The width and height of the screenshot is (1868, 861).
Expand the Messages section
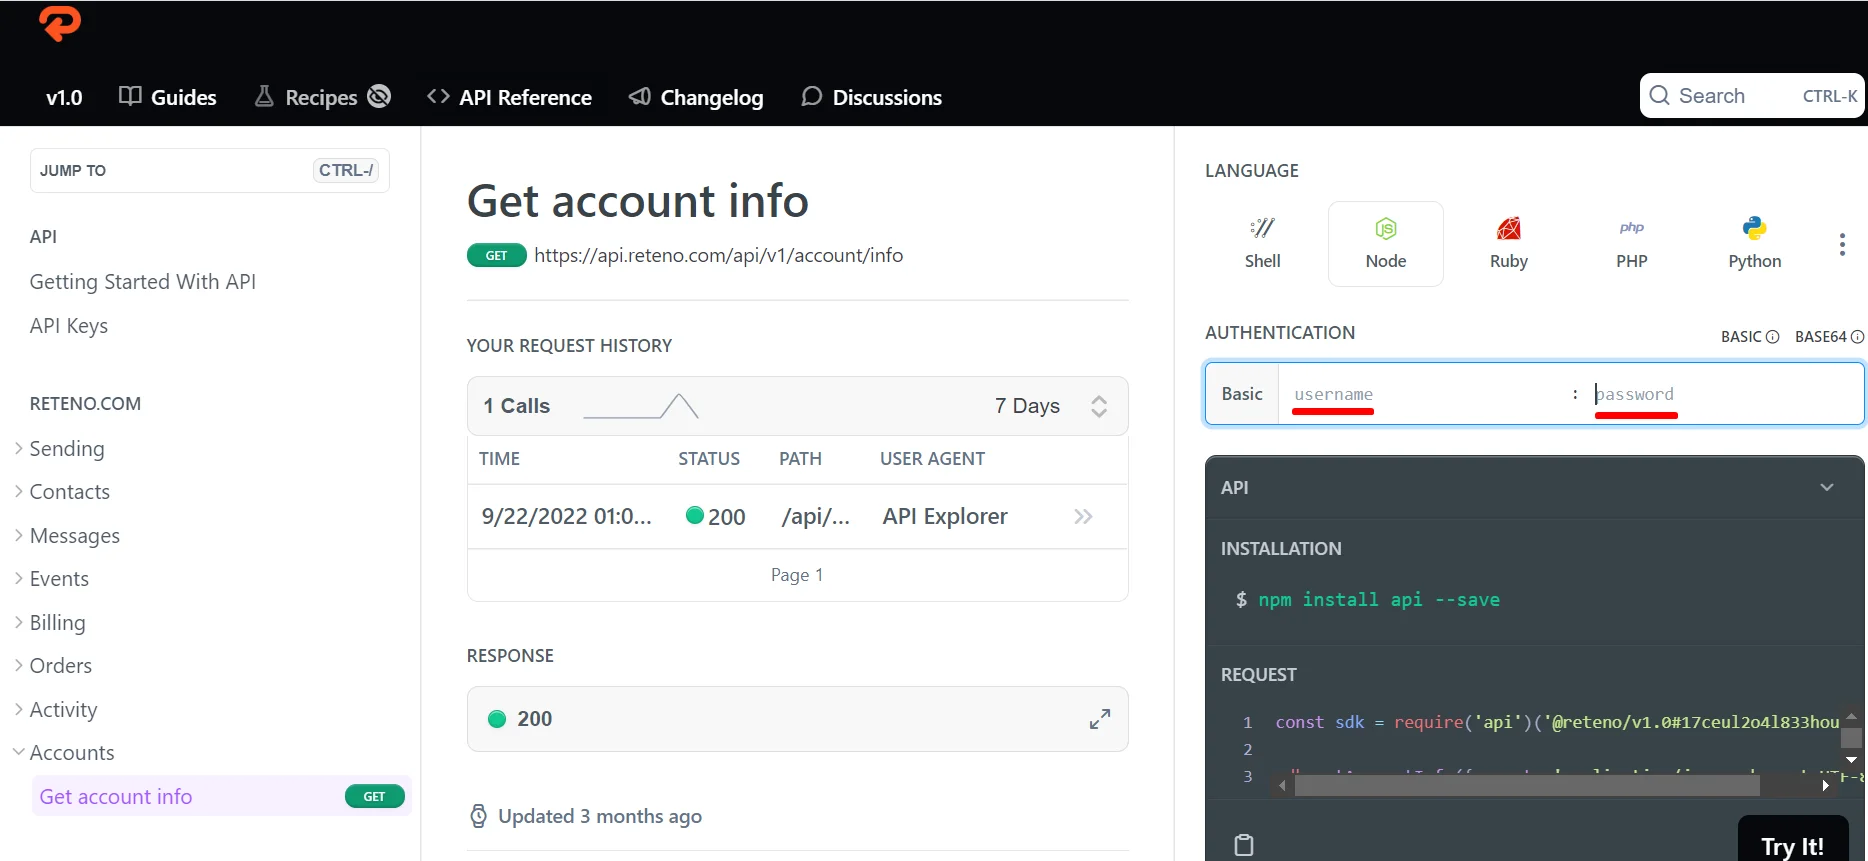pos(67,536)
